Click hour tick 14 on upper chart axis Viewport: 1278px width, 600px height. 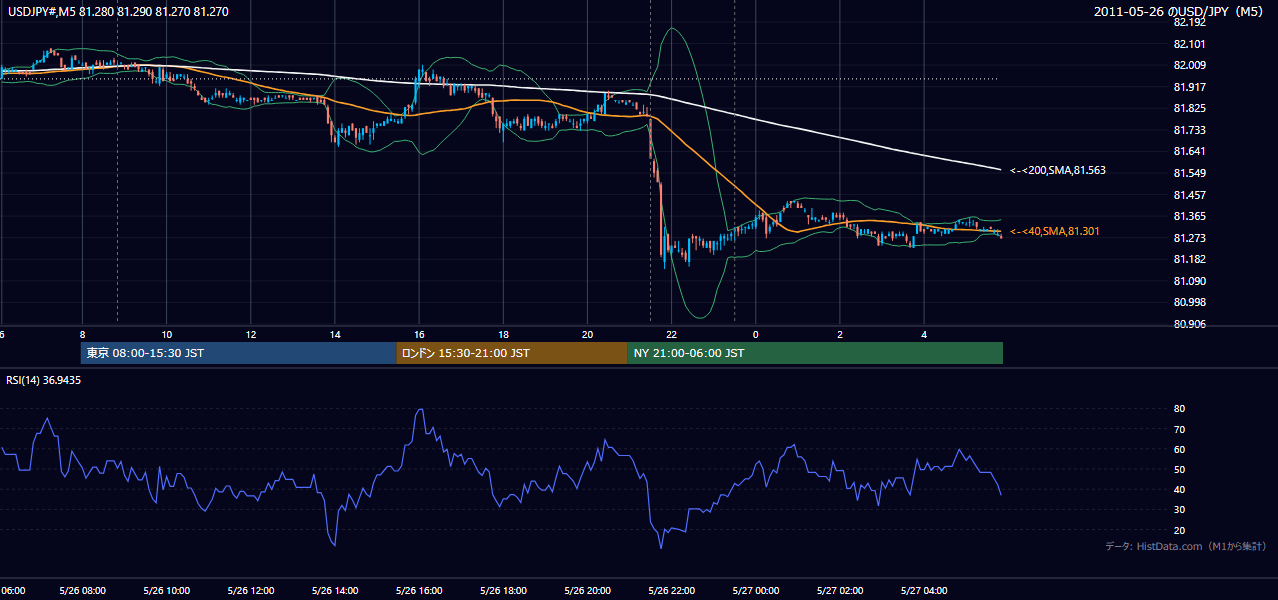pos(334,334)
